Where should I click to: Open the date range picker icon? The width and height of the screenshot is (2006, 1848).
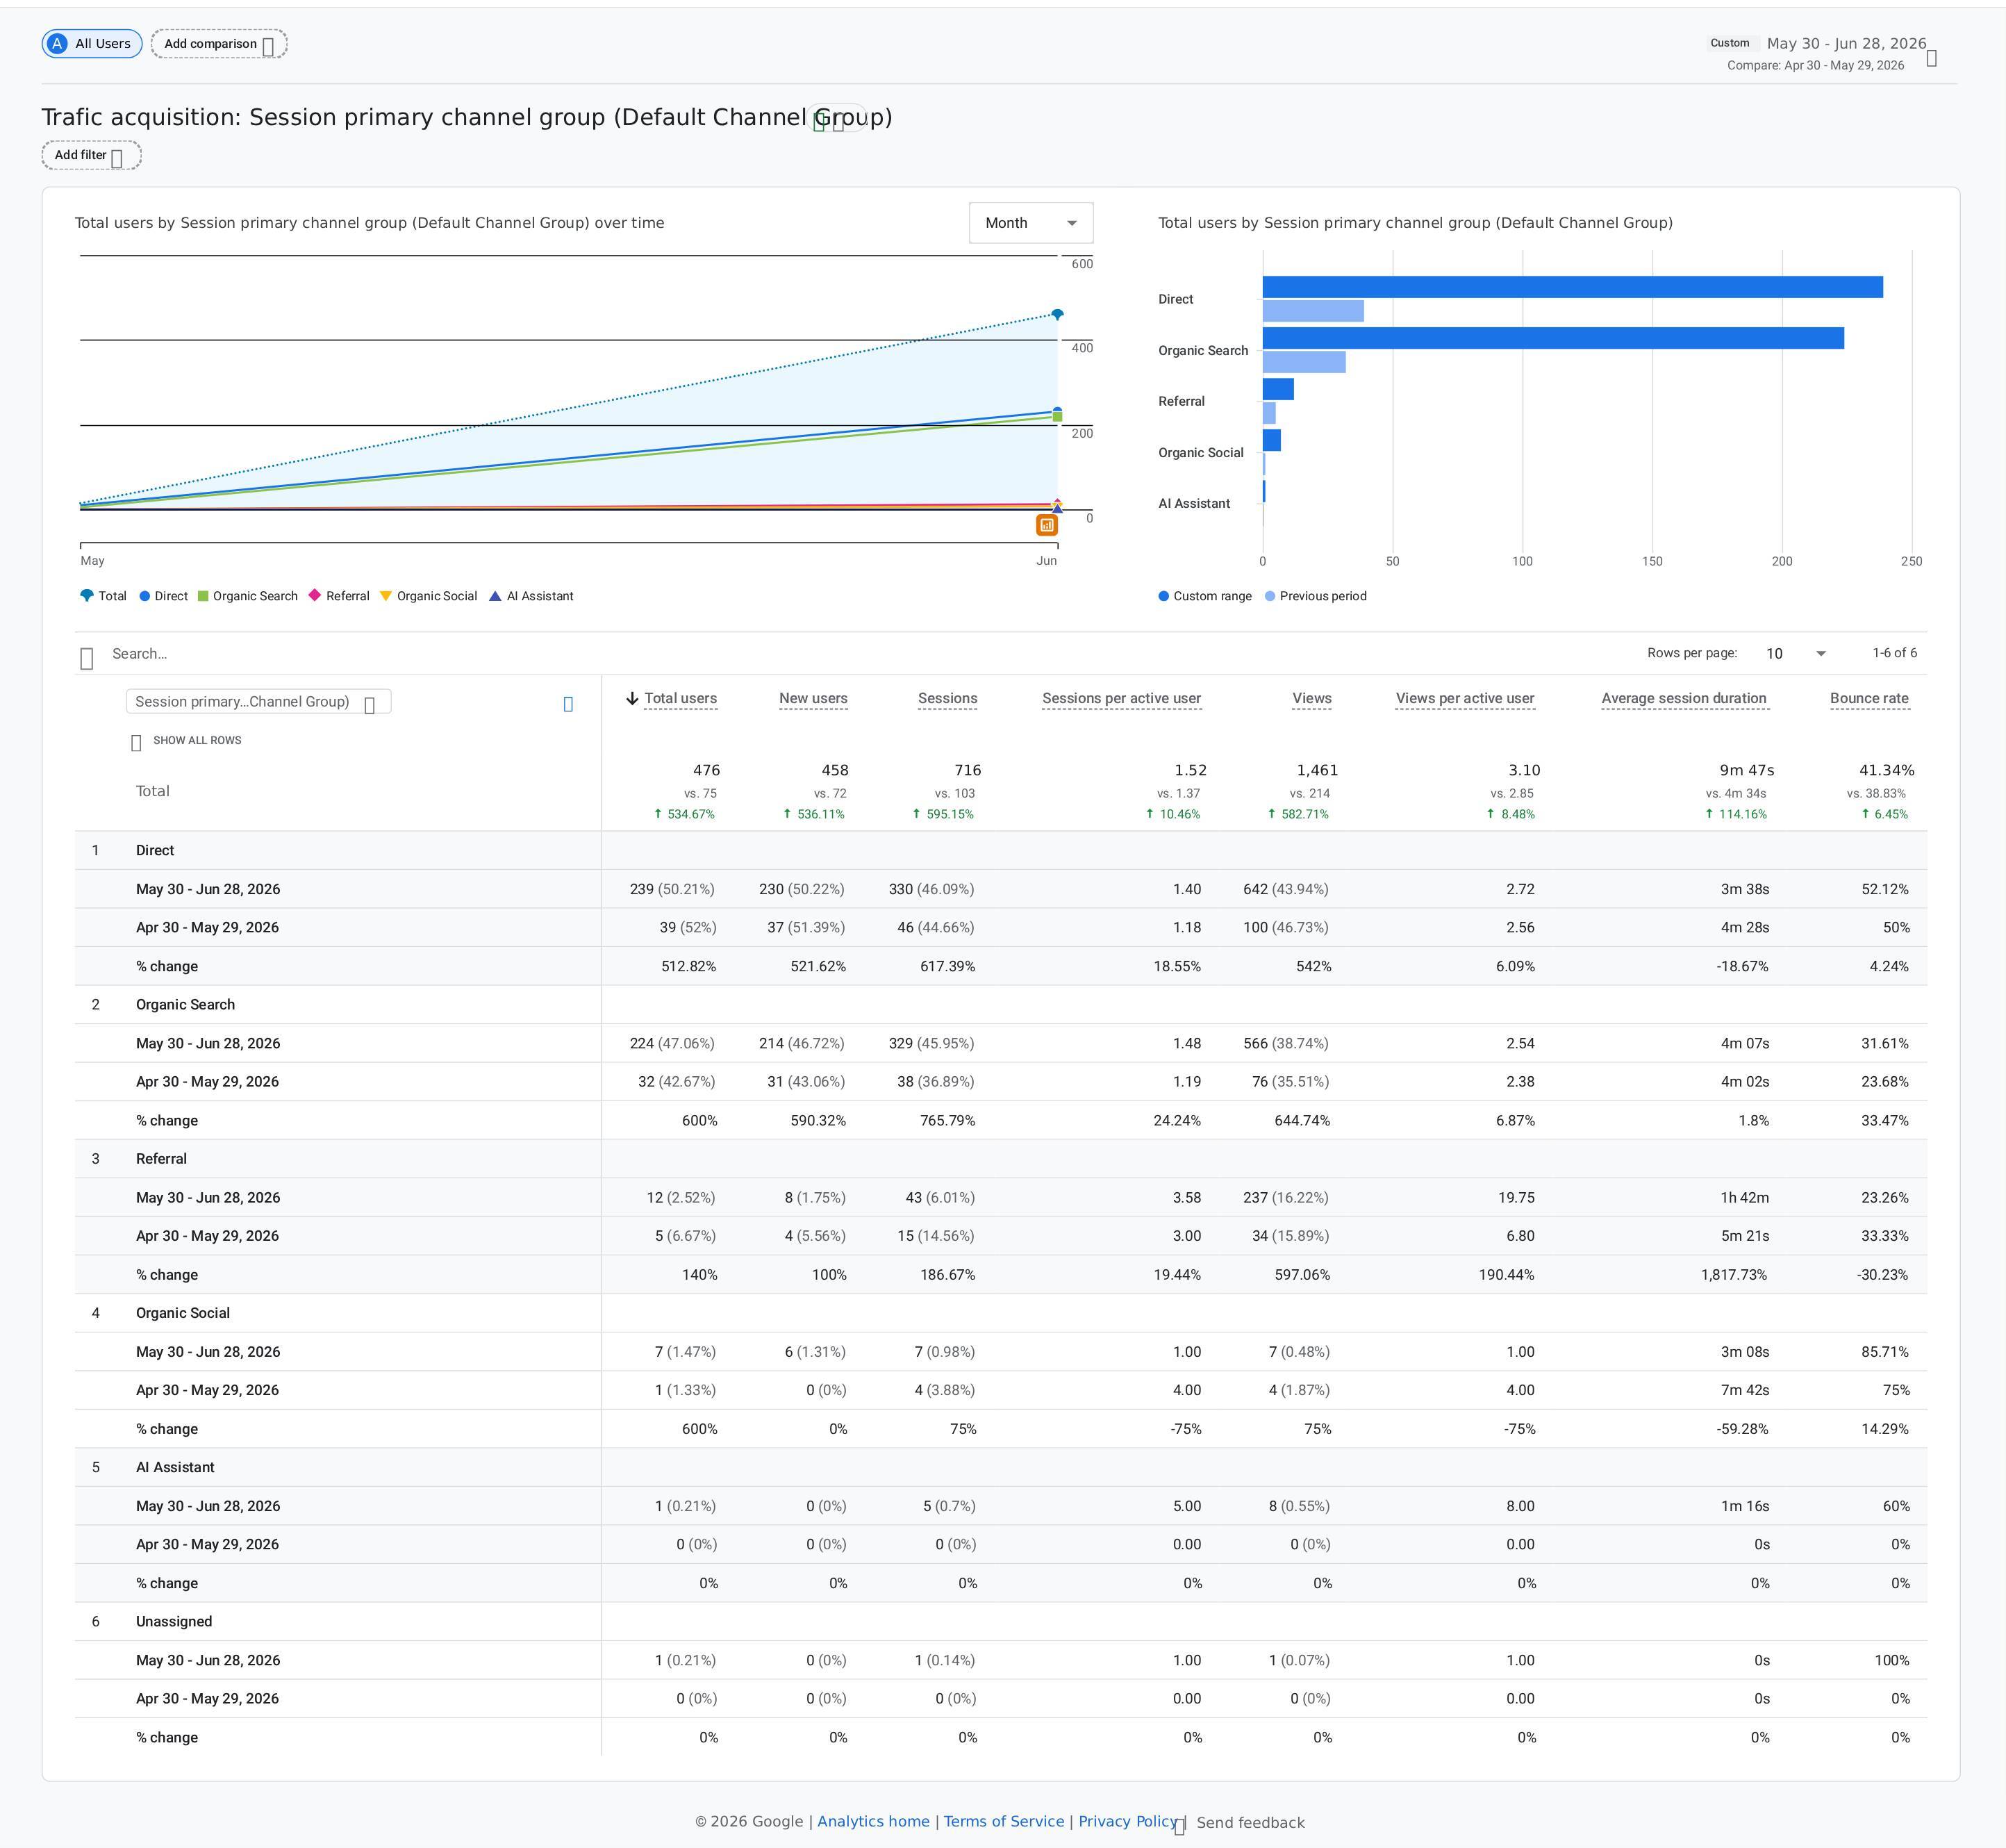(x=1931, y=58)
